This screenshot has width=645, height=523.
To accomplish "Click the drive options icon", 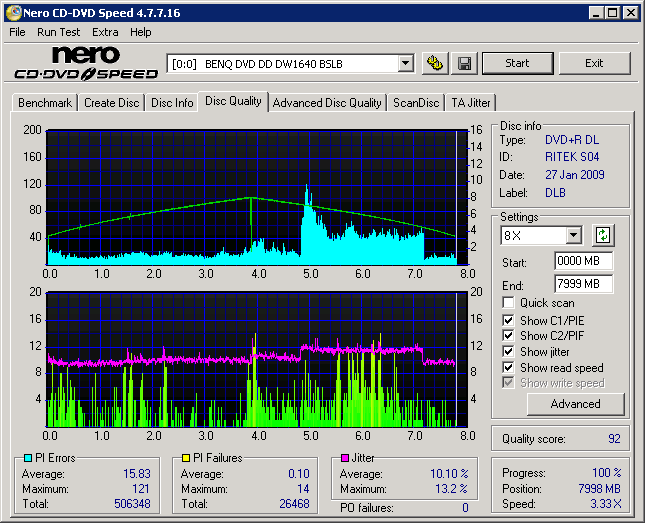I will [x=435, y=63].
